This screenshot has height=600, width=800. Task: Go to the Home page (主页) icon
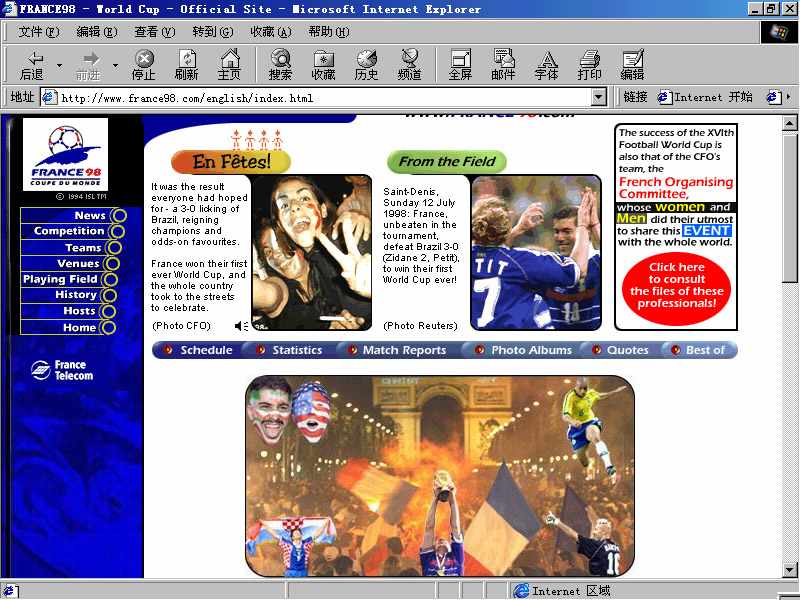click(230, 65)
